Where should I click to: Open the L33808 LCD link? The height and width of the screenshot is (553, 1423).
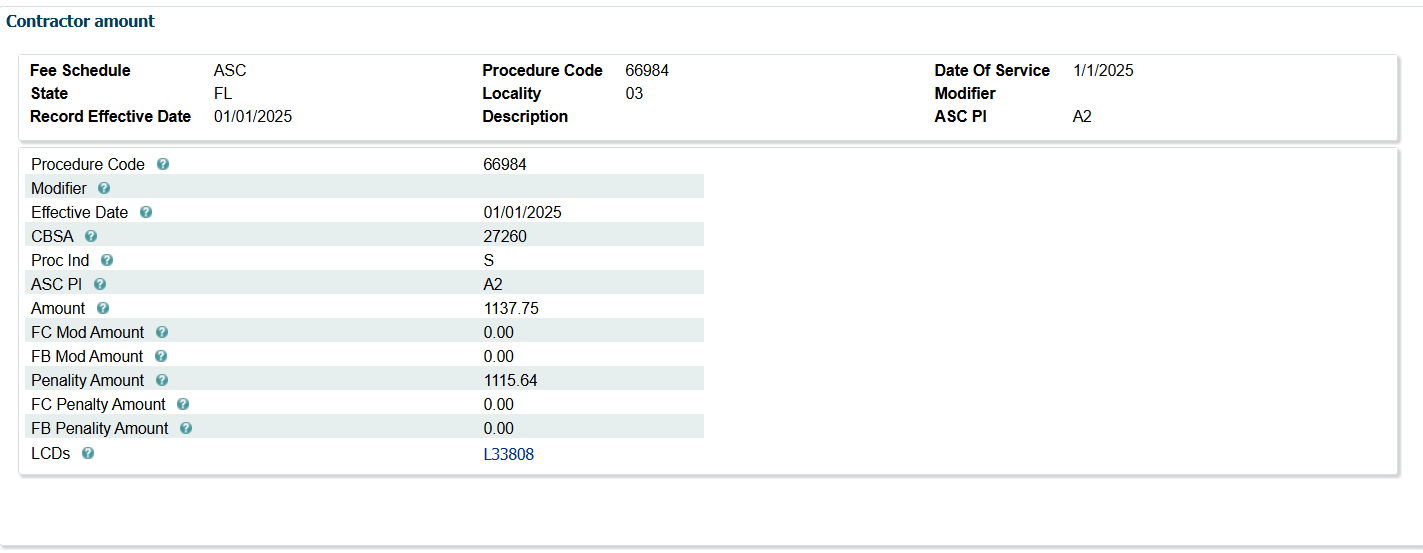508,454
